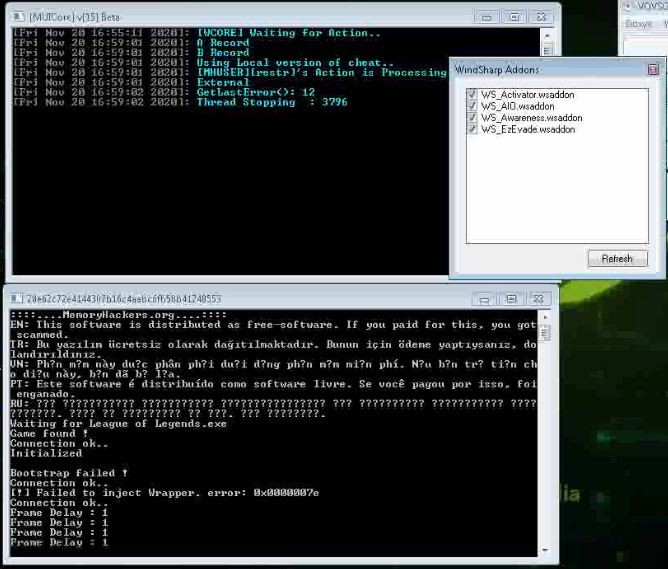Click scrollbar thumb in MUICore console
Viewport: 668px width, 569px height.
[x=547, y=49]
